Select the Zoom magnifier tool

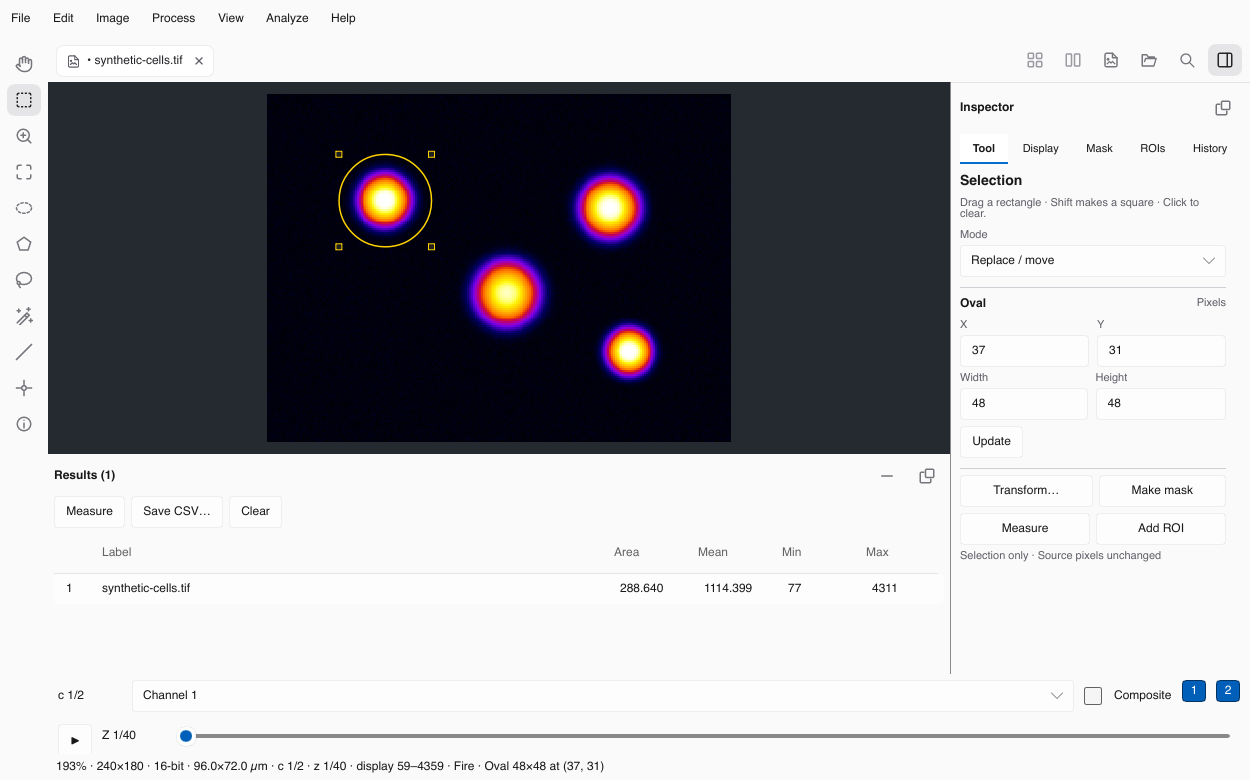pos(24,136)
